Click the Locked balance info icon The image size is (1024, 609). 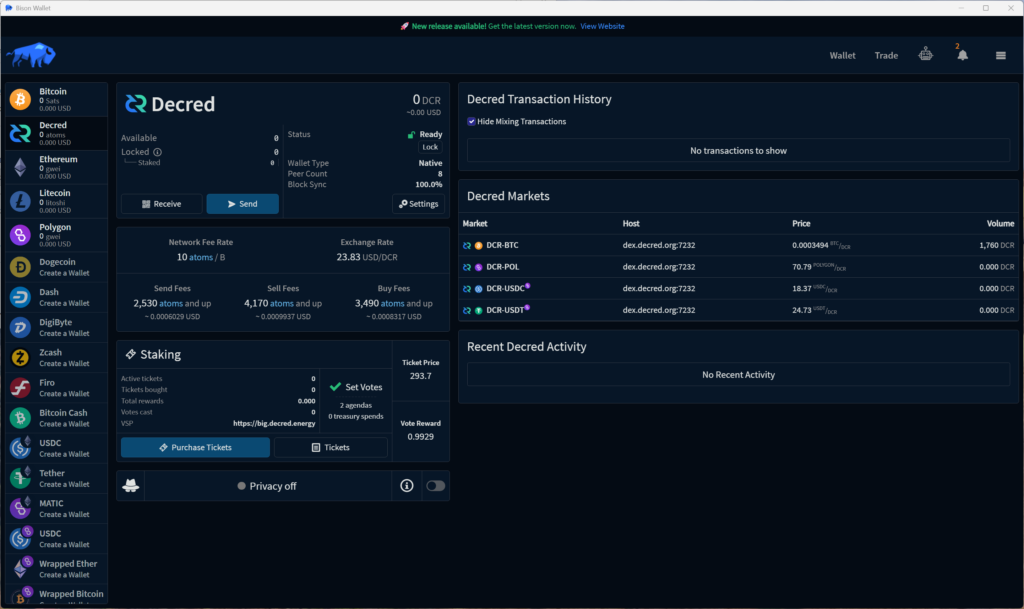point(158,152)
